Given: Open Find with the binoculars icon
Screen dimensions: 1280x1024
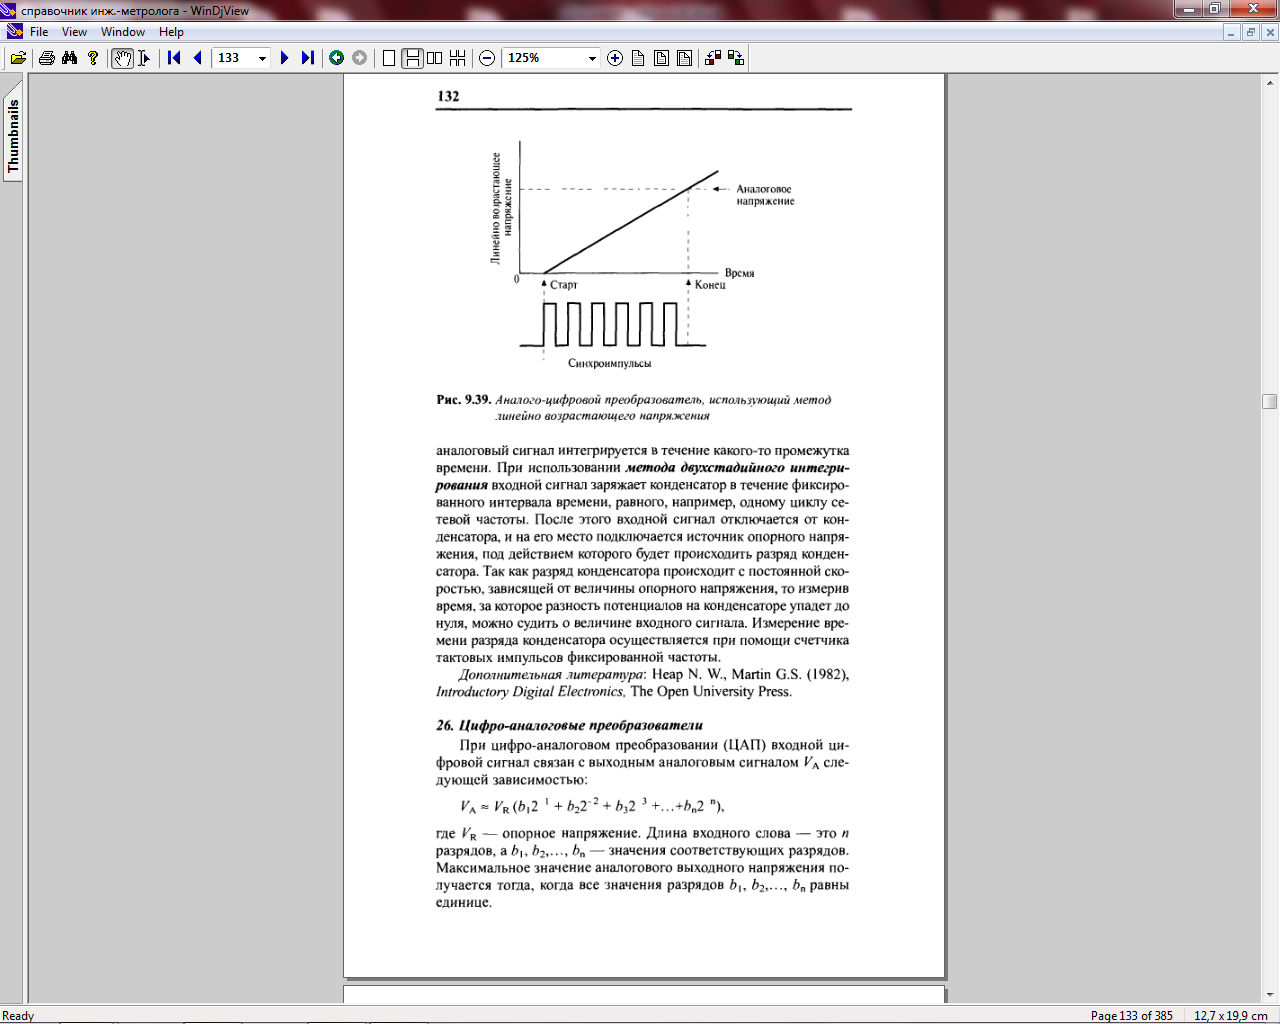Looking at the screenshot, I should coord(69,58).
